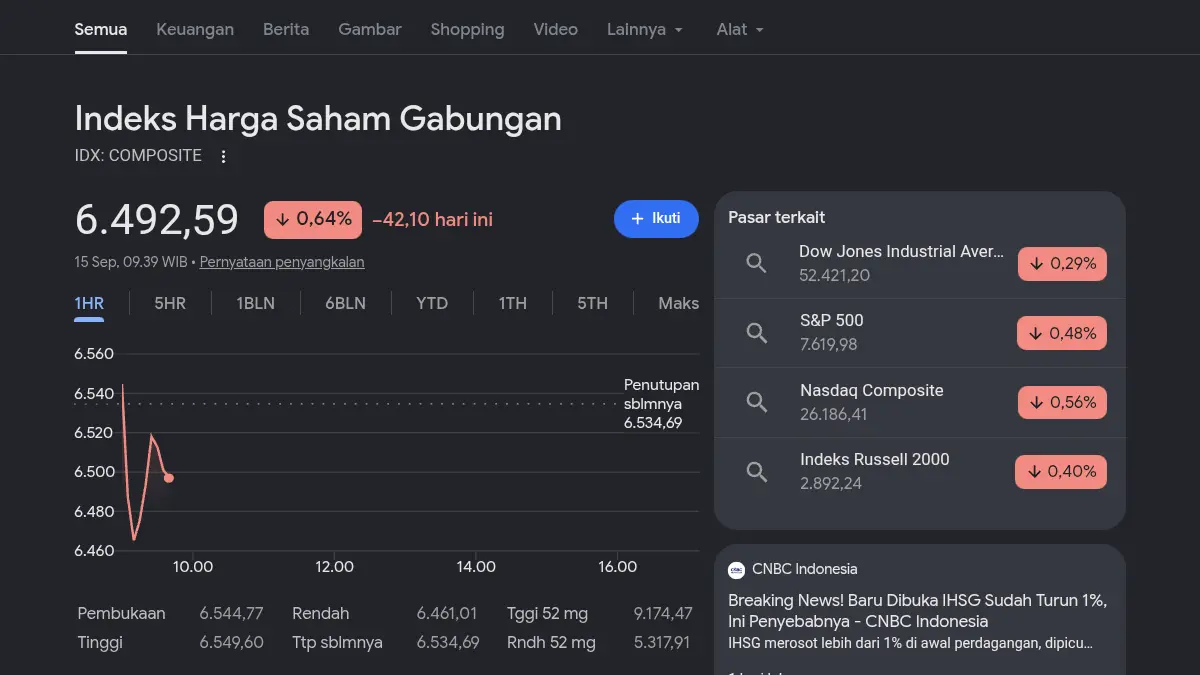Screen dimensions: 1200x675
Task: Click the 0,29% Dow Jones change badge
Action: (x=1062, y=264)
